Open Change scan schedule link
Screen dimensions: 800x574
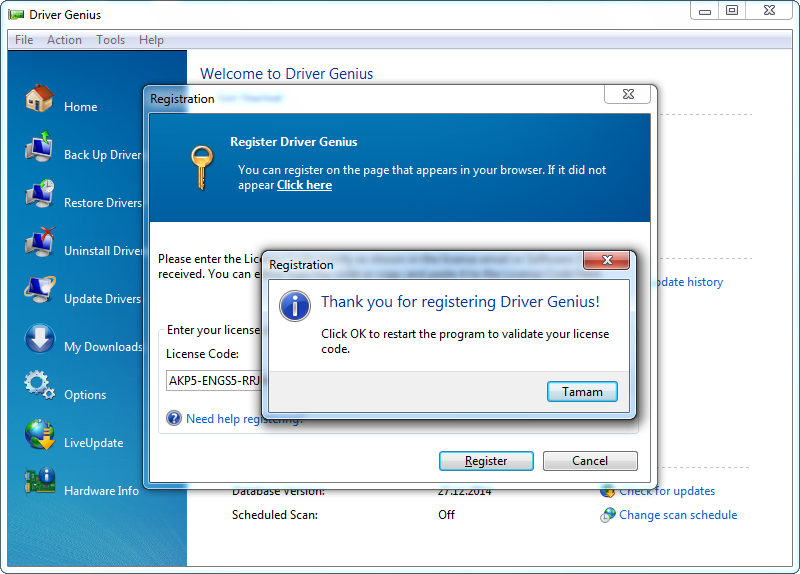click(x=677, y=515)
